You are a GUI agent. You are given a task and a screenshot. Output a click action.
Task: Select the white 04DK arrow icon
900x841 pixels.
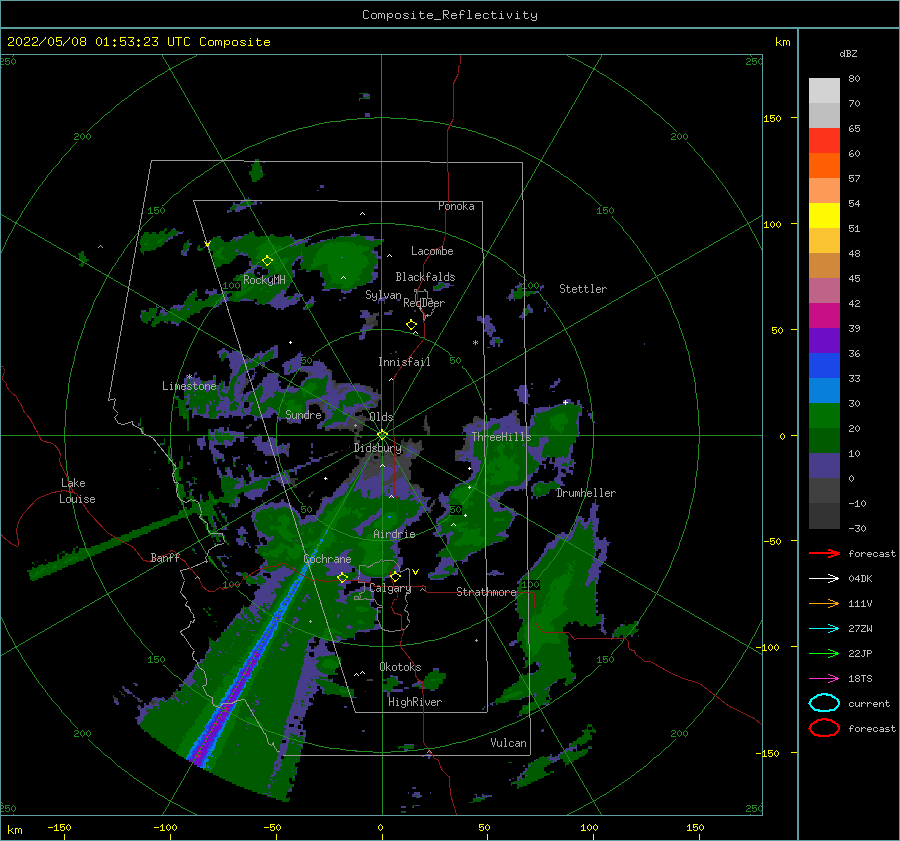[x=824, y=578]
